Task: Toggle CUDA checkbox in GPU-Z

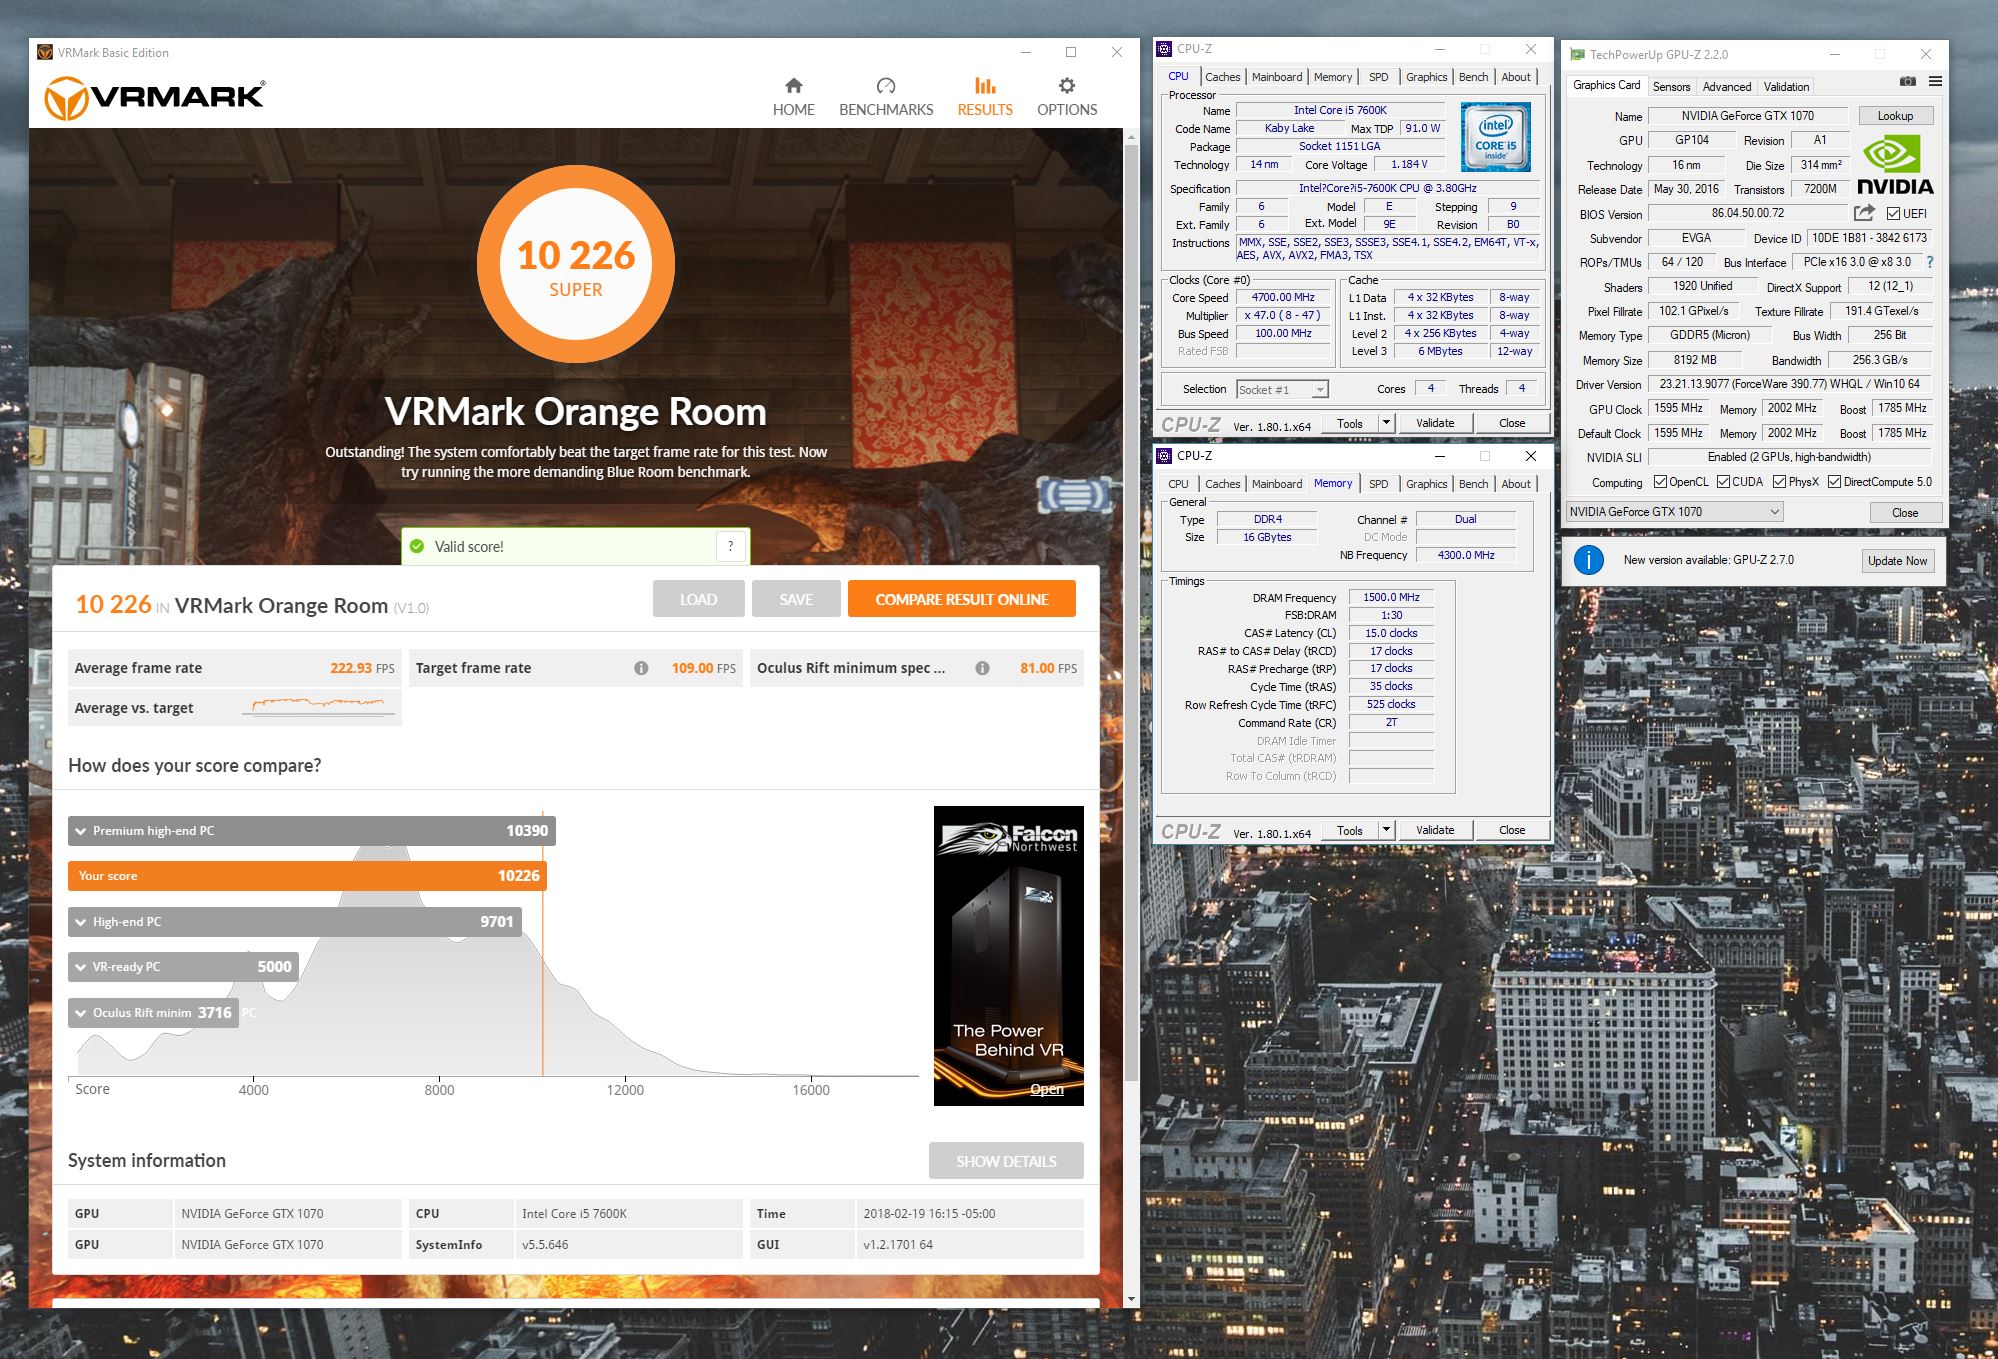Action: point(1723,482)
